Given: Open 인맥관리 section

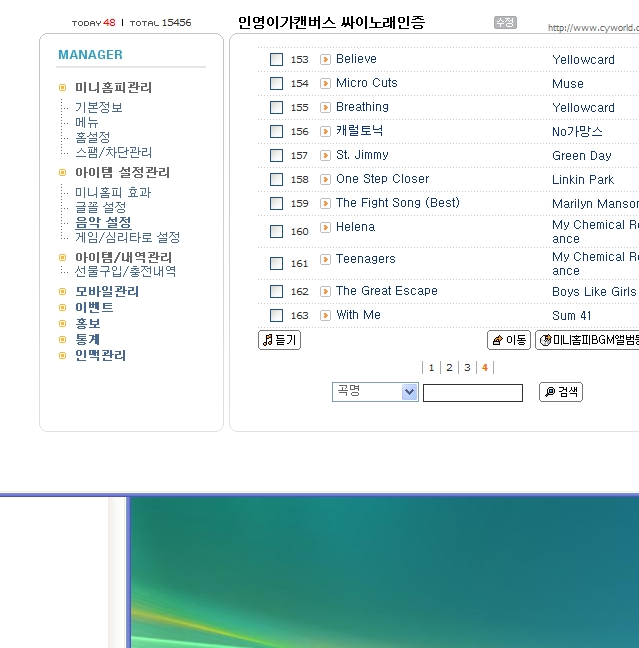Looking at the screenshot, I should 100,355.
